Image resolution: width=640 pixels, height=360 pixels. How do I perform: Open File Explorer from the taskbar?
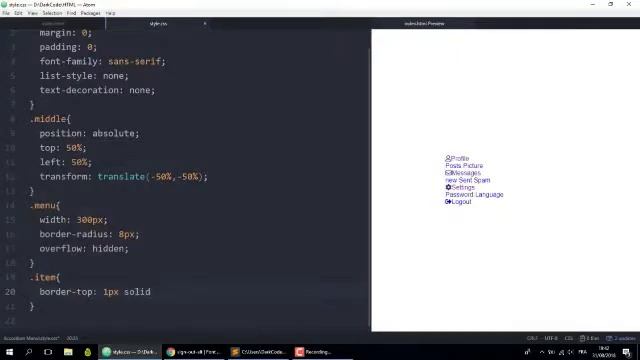(x=68, y=352)
